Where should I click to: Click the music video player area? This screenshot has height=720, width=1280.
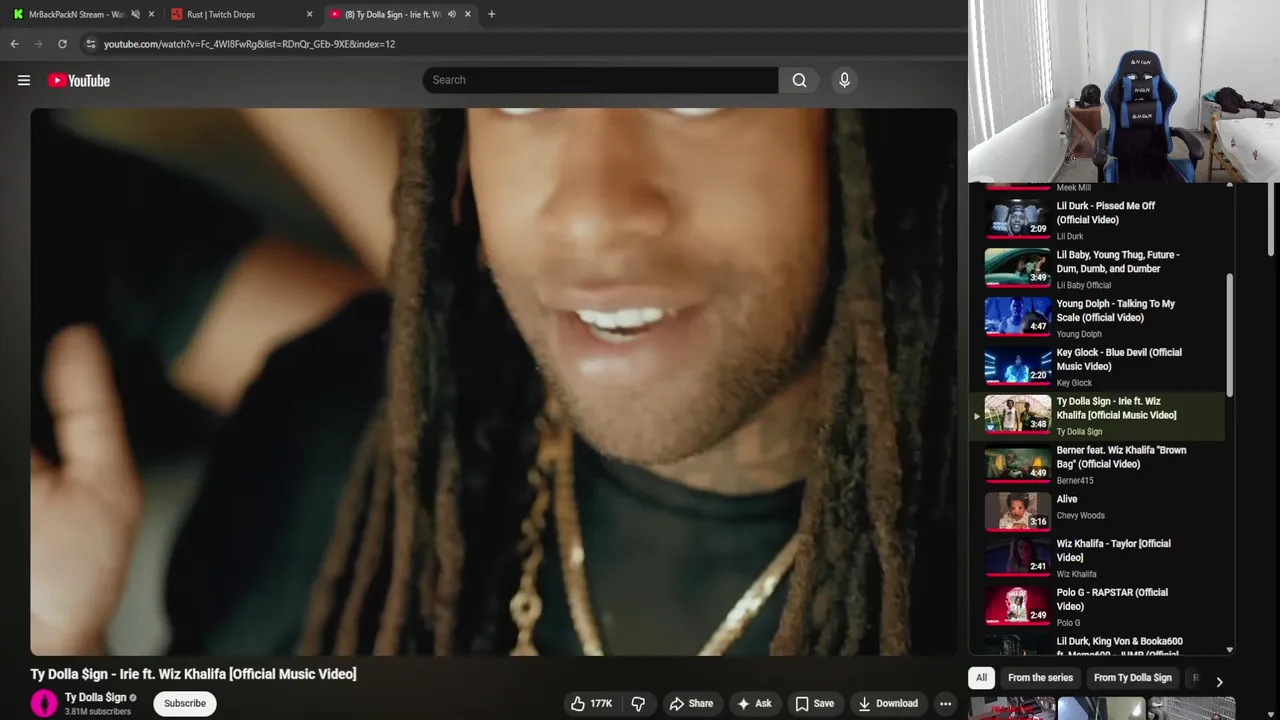pyautogui.click(x=493, y=382)
